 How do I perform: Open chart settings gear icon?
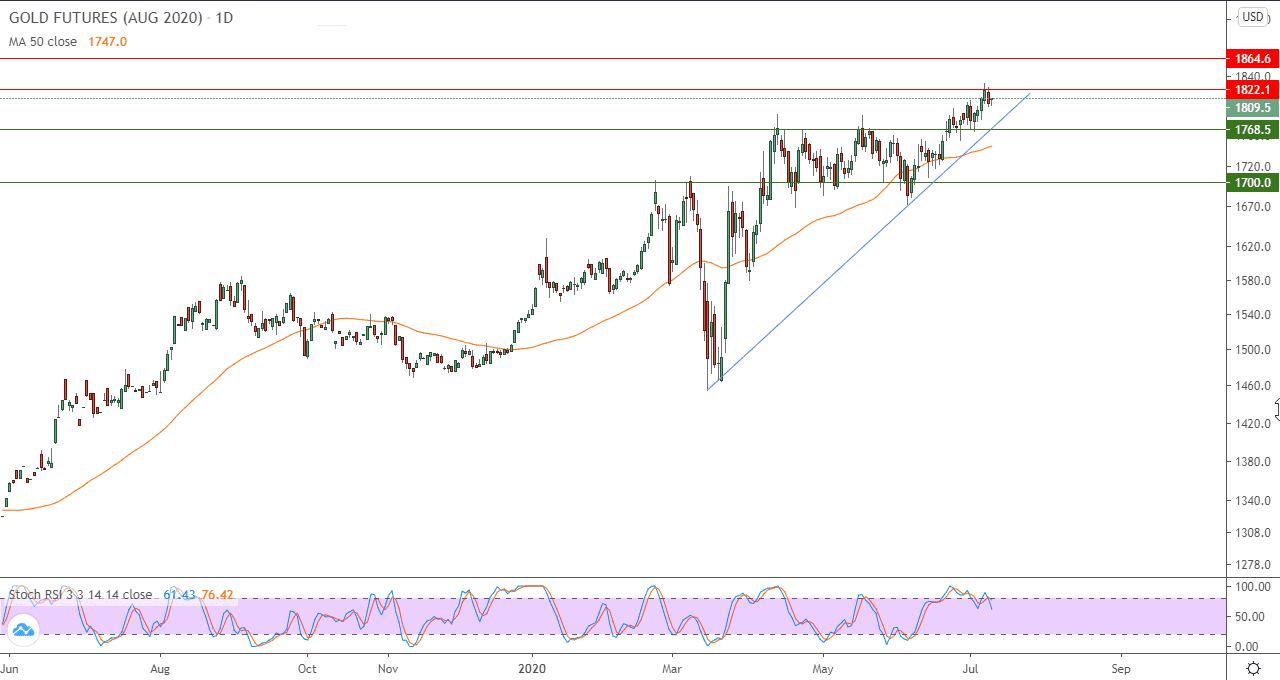[x=1253, y=668]
